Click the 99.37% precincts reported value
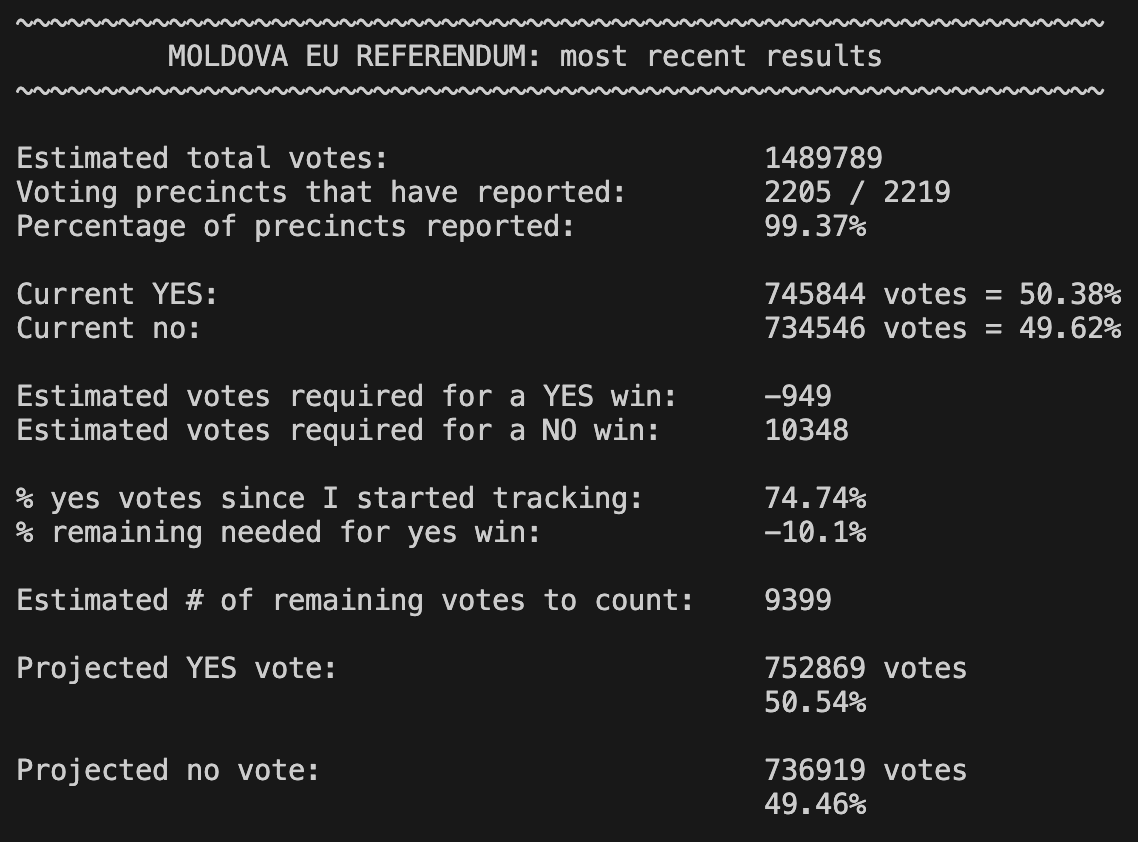Screen dimensions: 1138x842 [x=815, y=226]
